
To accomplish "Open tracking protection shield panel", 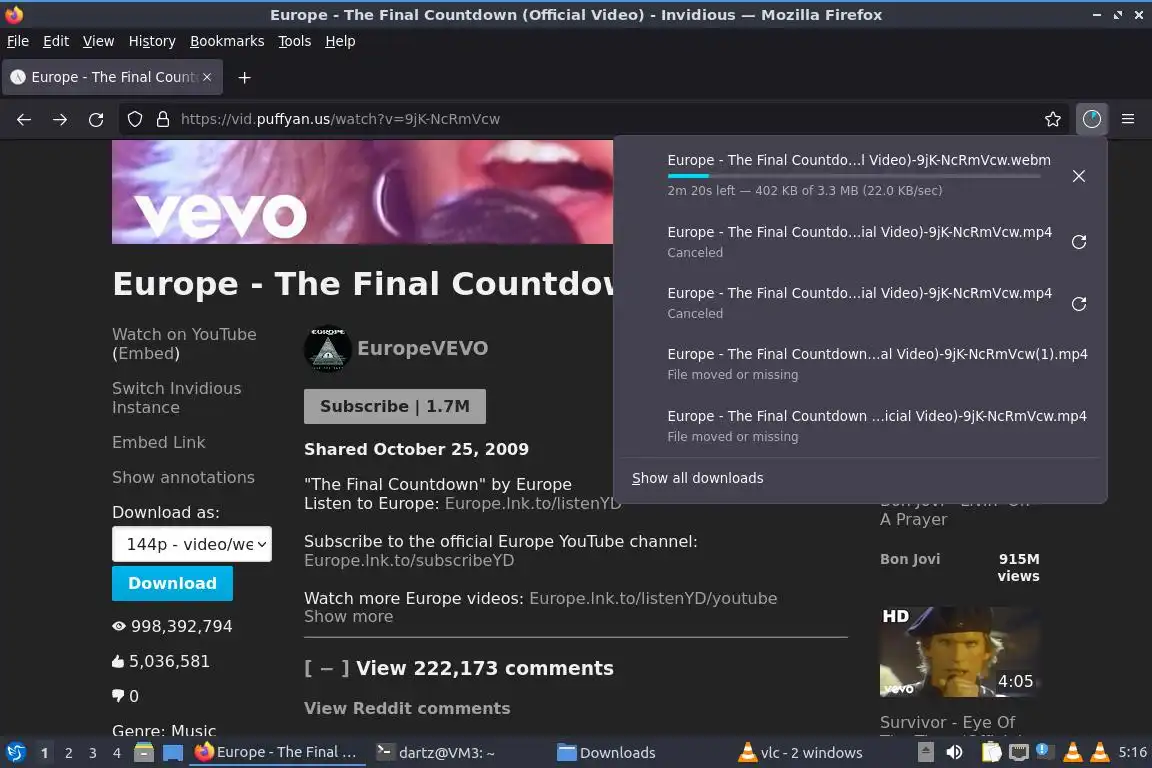I will 134,119.
